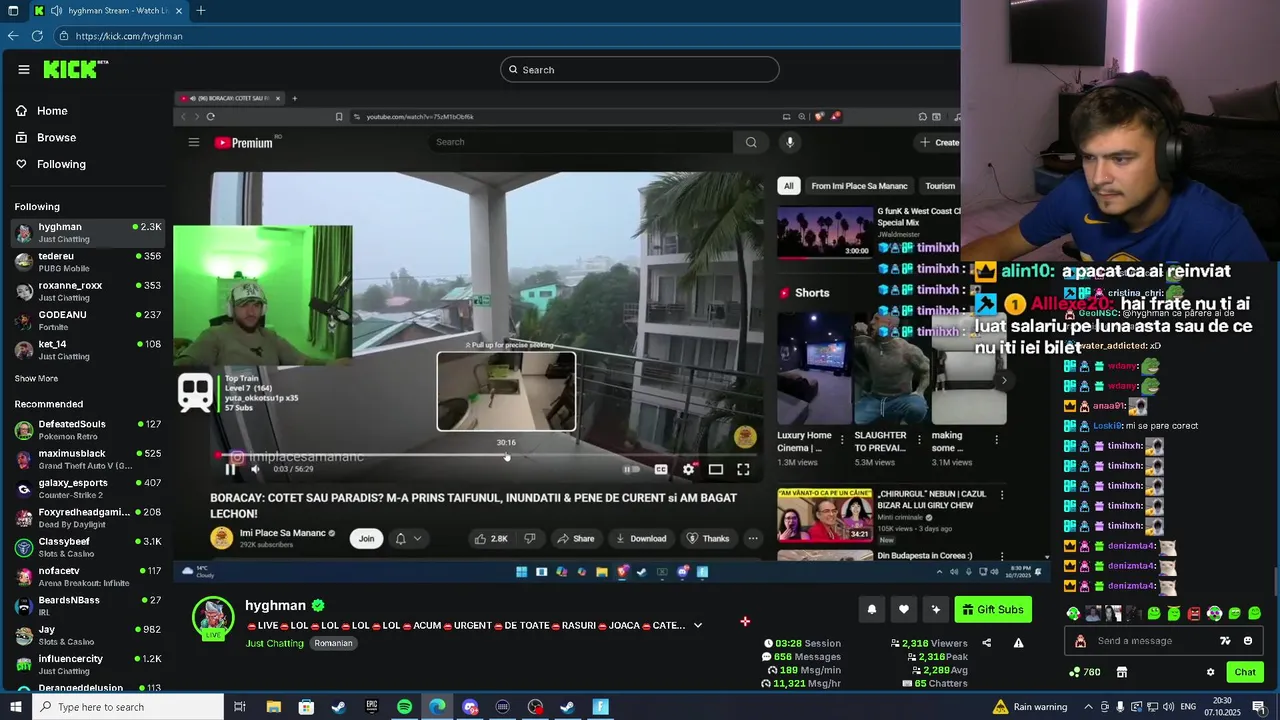Viewport: 1280px width, 720px height.
Task: Click the green Chat send button
Action: tap(1245, 672)
